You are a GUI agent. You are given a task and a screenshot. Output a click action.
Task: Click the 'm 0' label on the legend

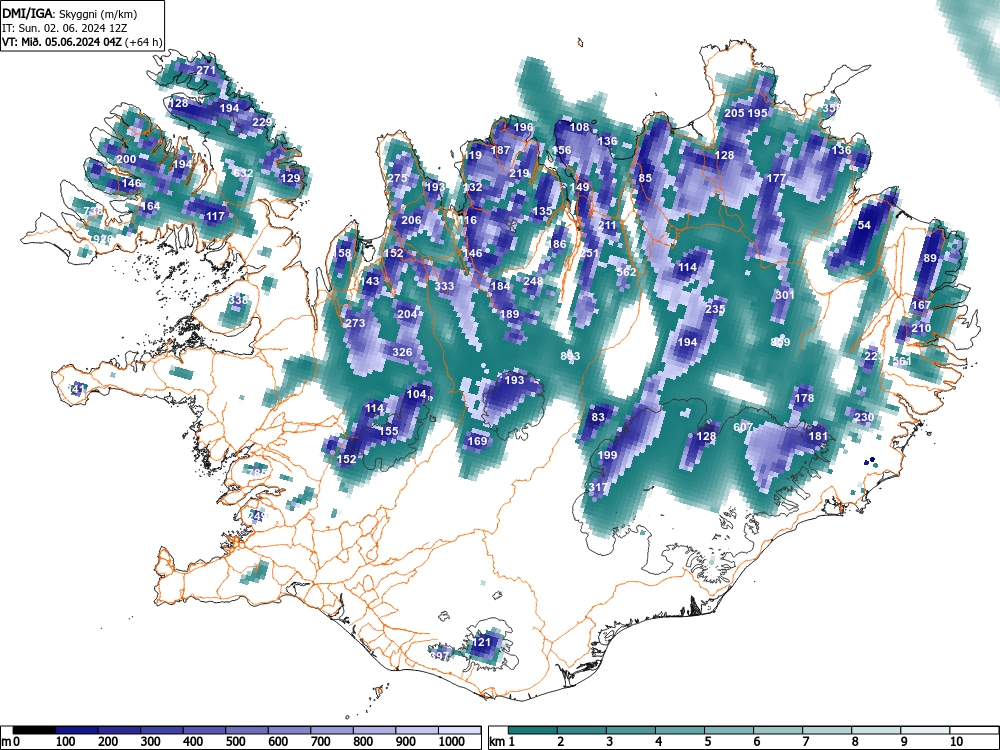click(11, 742)
